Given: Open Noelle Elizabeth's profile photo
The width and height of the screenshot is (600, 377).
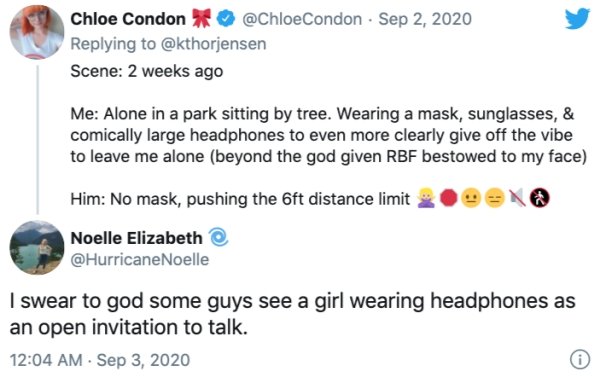Looking at the screenshot, I should click(37, 248).
